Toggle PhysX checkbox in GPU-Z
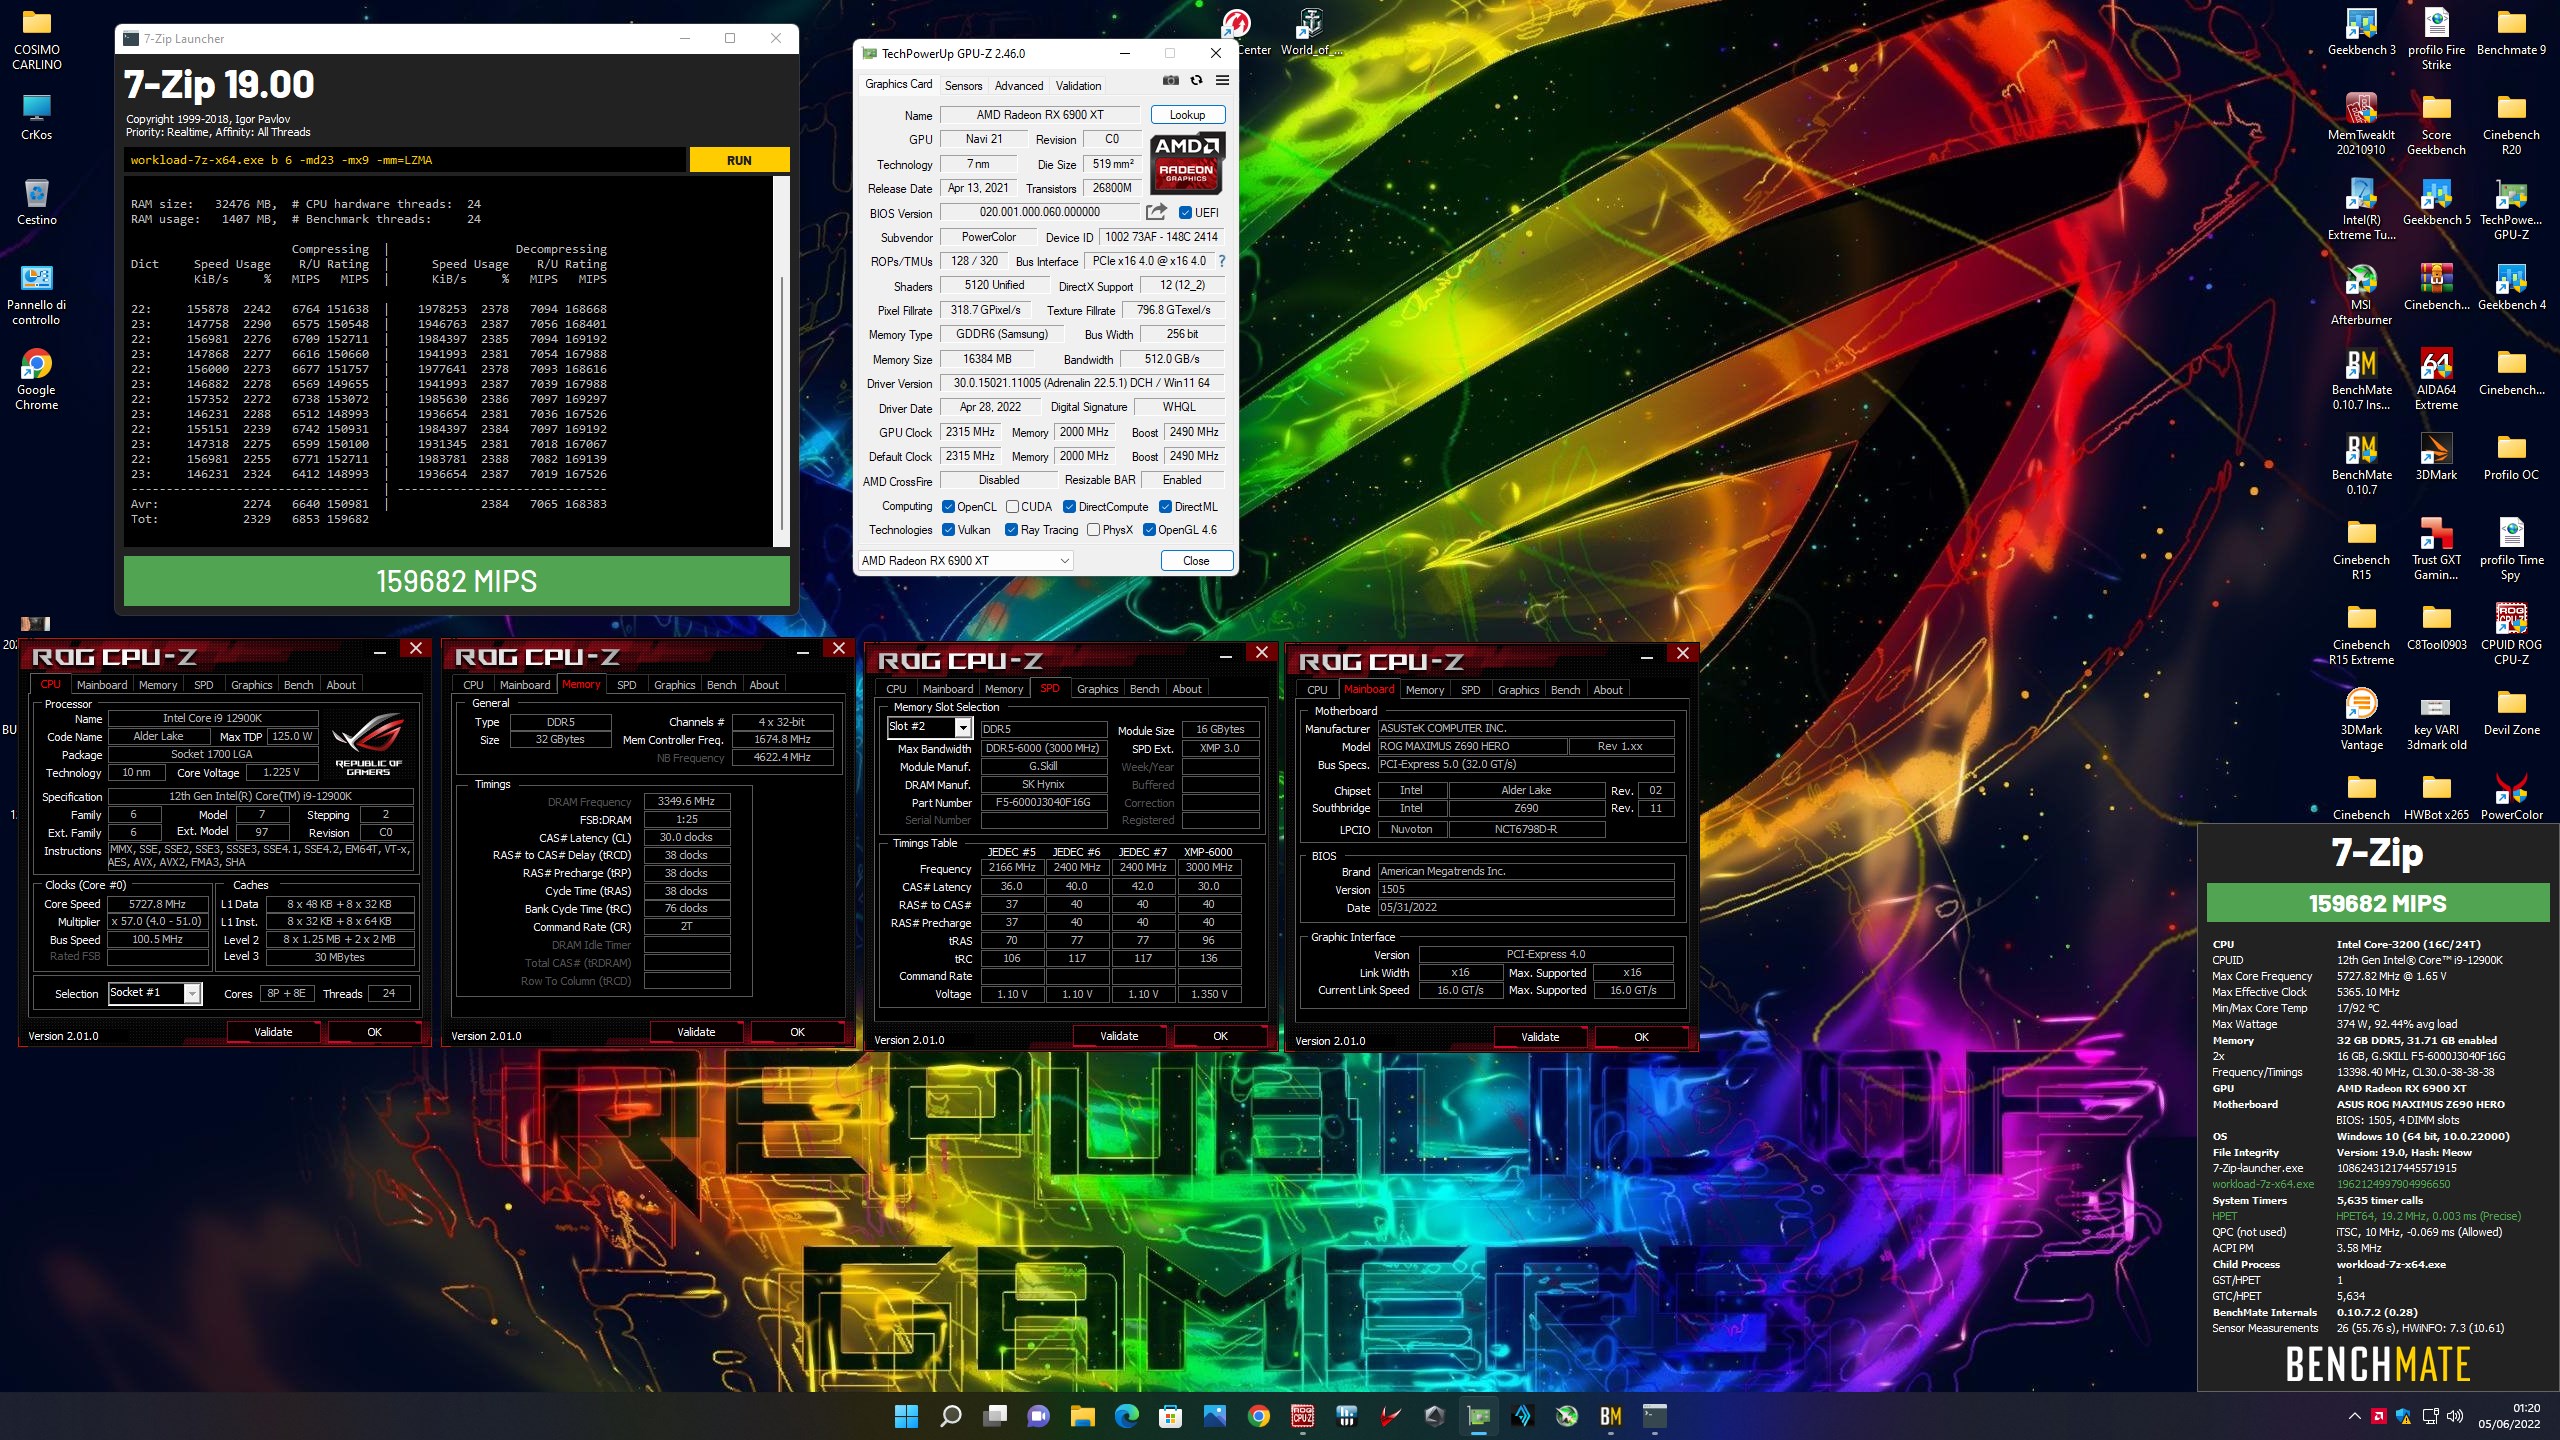This screenshot has height=1440, width=2560. (1093, 530)
